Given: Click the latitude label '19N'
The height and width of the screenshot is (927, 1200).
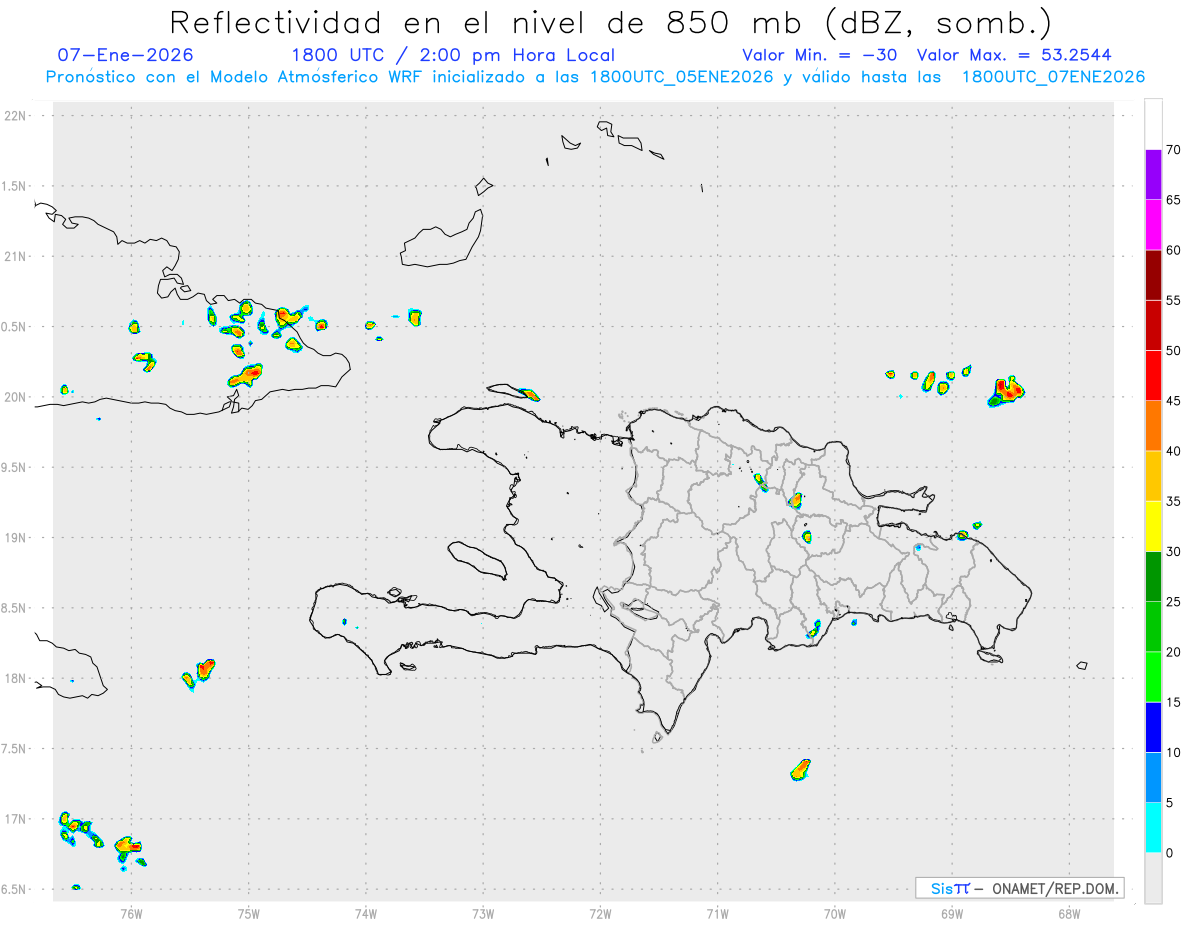Looking at the screenshot, I should (x=16, y=538).
